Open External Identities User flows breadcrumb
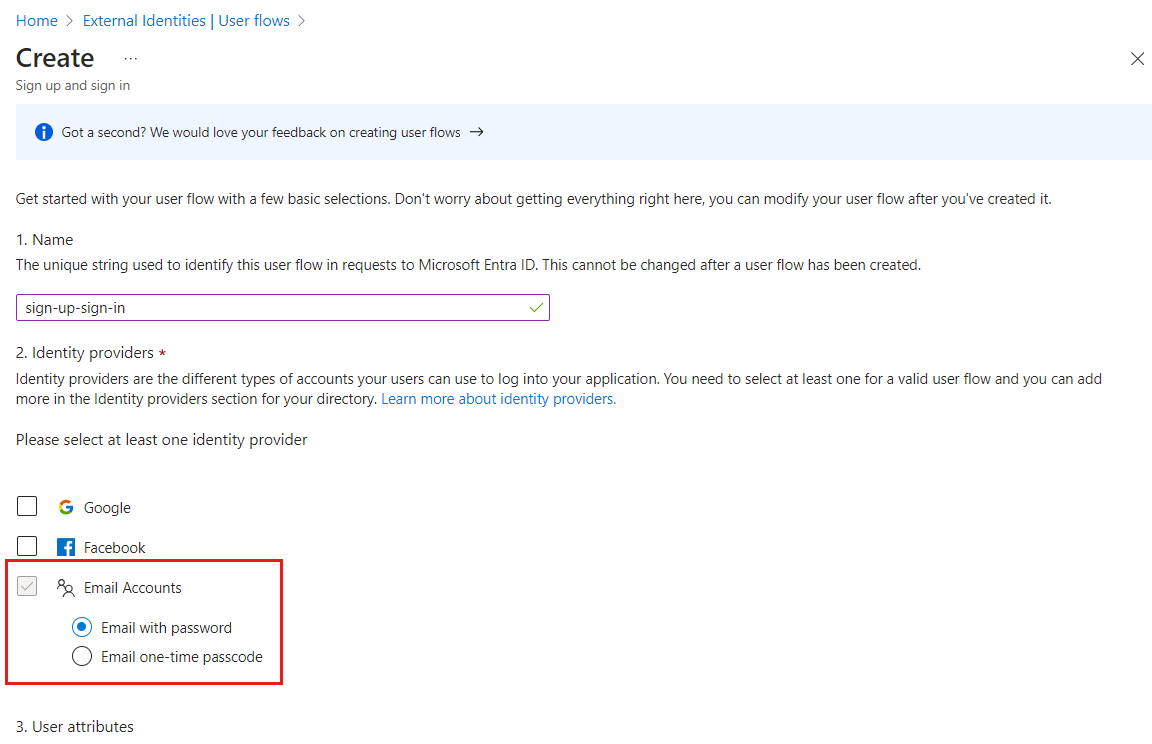This screenshot has height=744, width=1152. point(186,20)
